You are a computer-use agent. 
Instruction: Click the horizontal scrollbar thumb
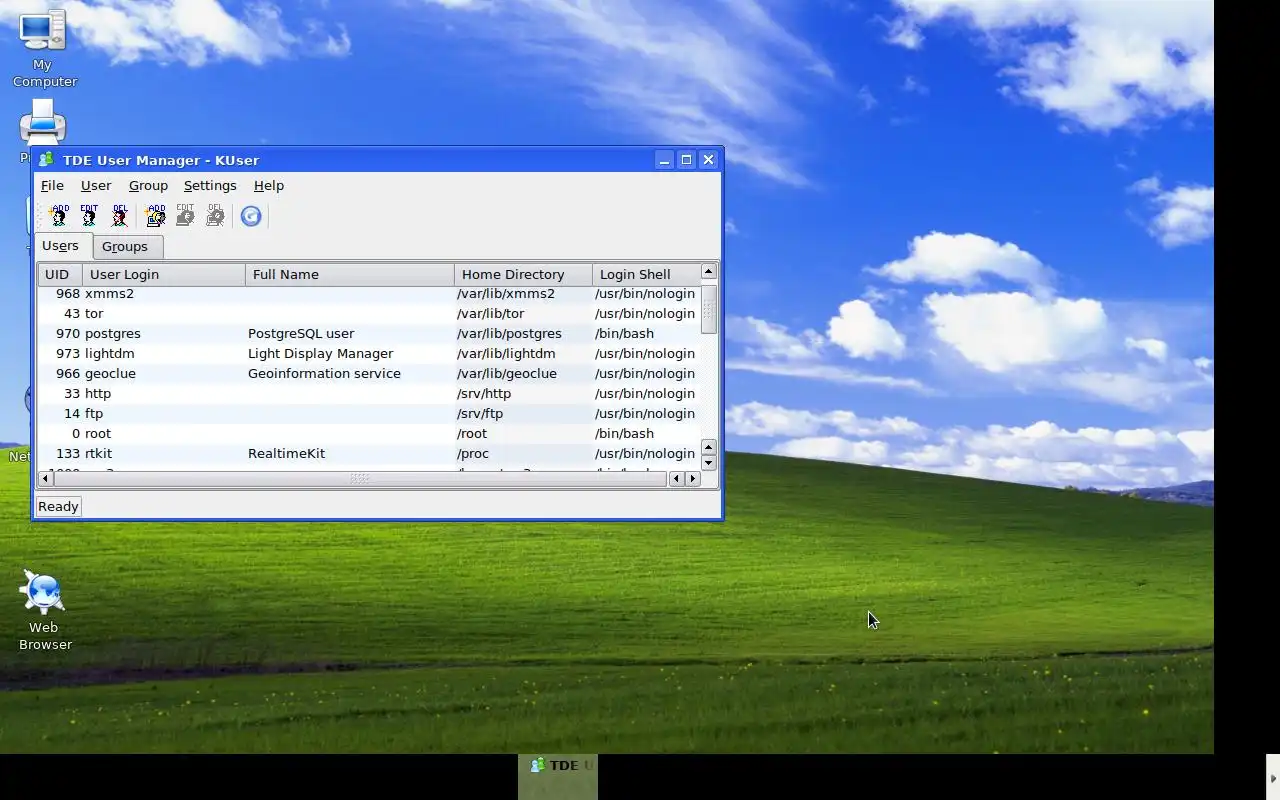[360, 479]
